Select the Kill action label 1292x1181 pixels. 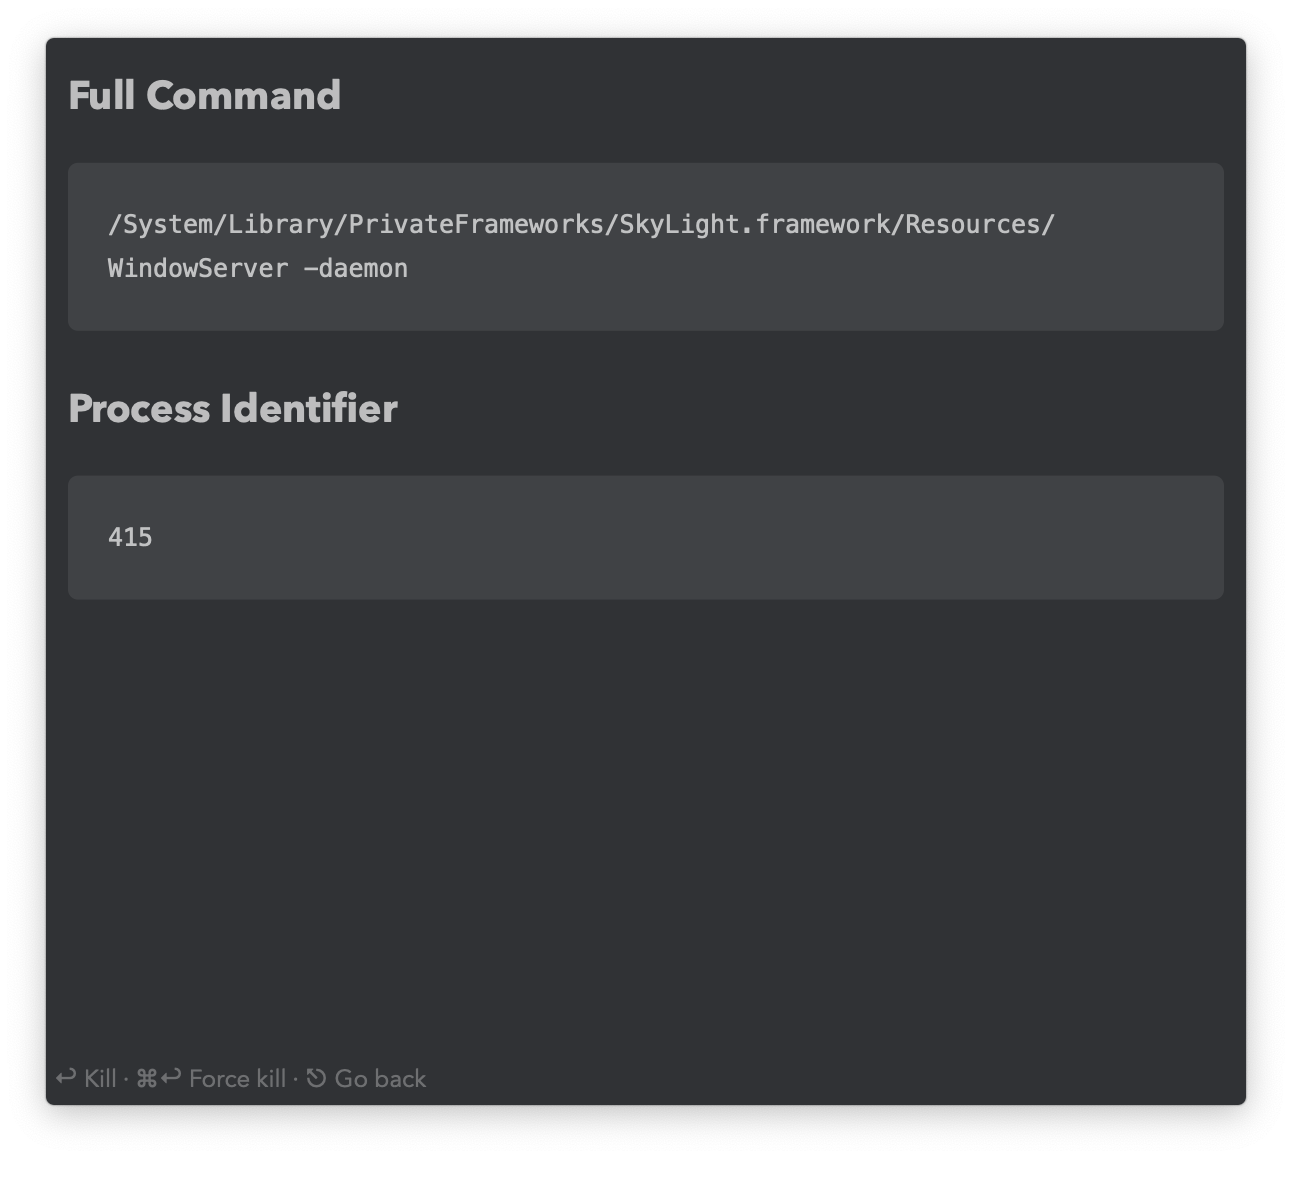100,1078
